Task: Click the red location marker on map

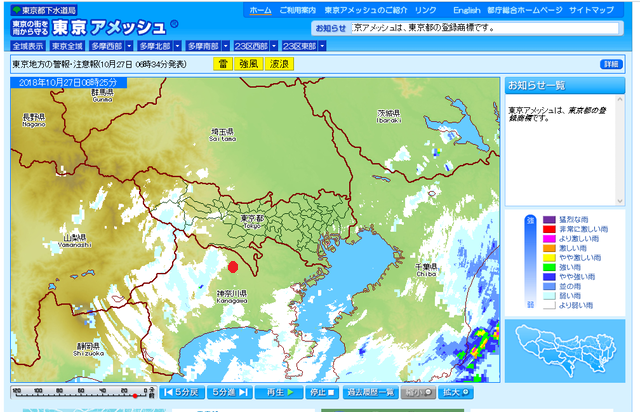Action: click(x=233, y=267)
